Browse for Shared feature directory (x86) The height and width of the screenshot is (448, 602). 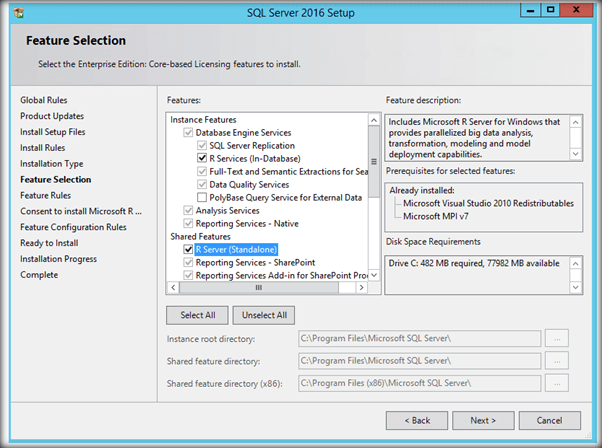click(x=557, y=383)
